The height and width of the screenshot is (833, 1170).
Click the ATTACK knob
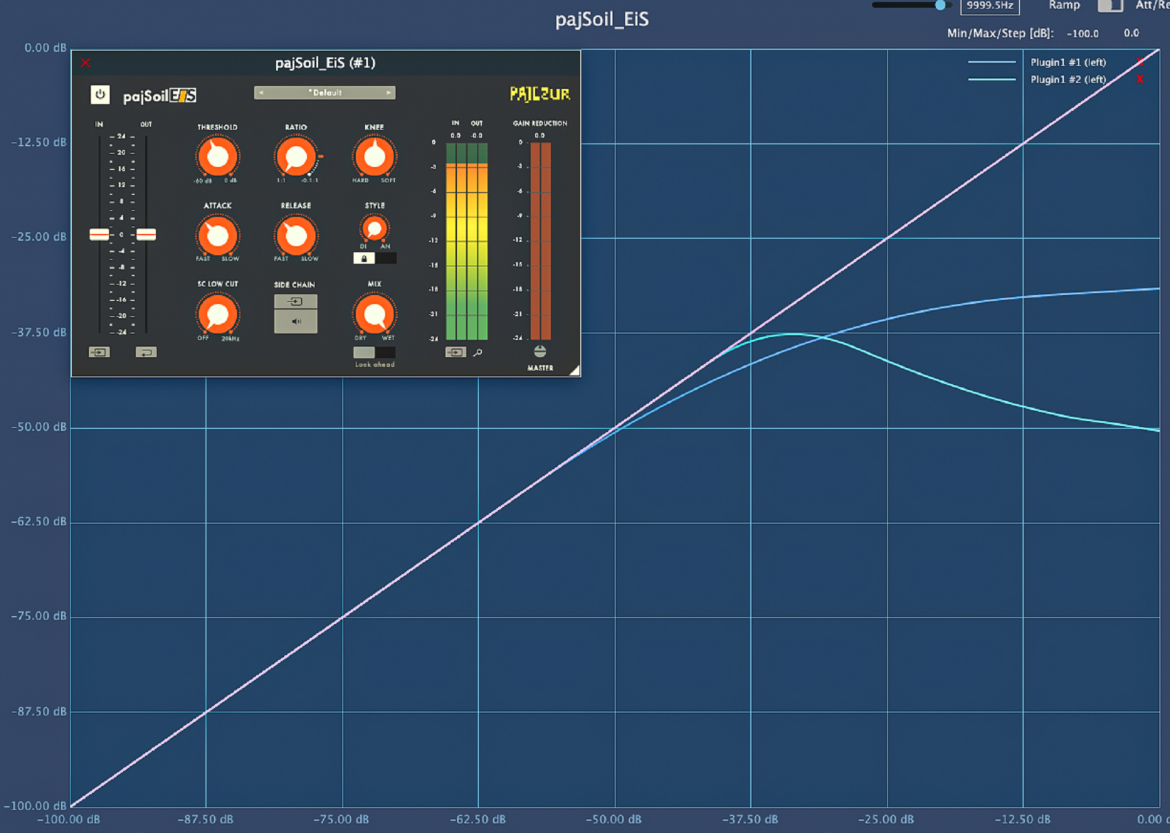click(x=217, y=236)
